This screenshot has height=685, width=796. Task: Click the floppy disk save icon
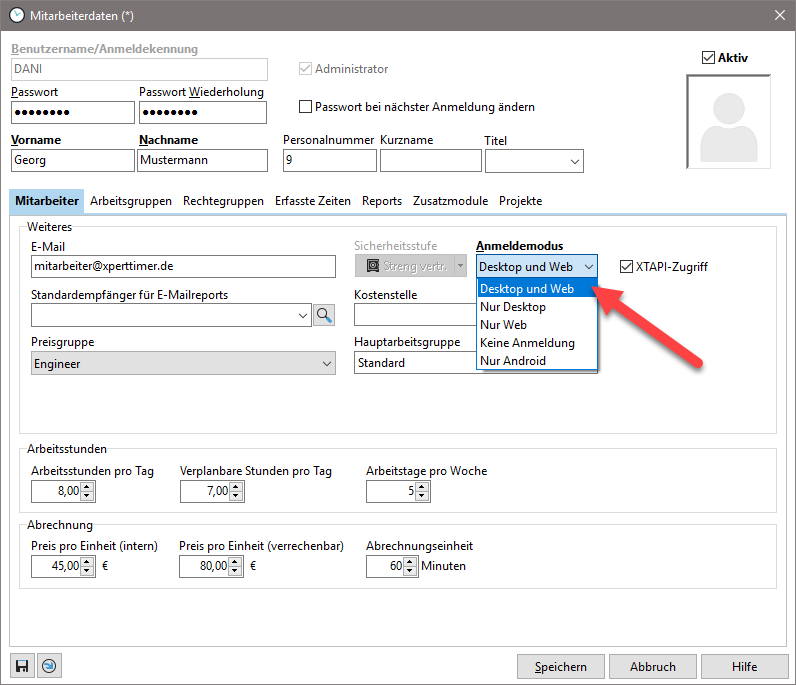22,666
